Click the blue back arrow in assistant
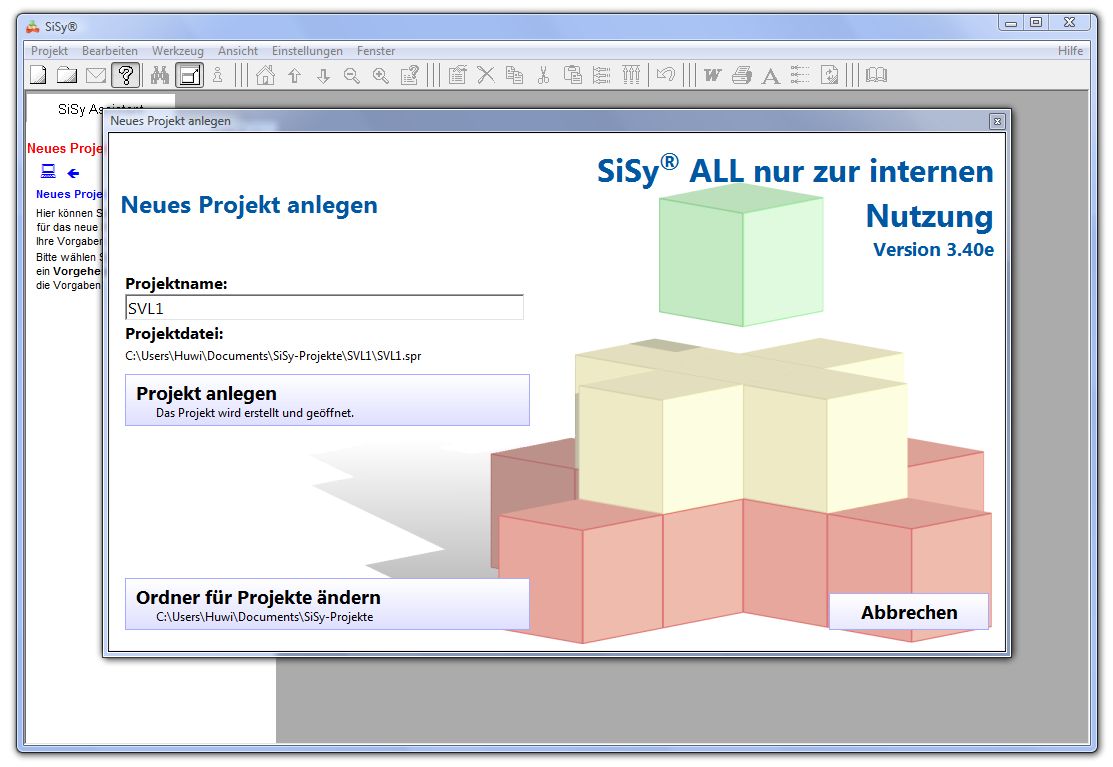The image size is (1113, 767). click(73, 173)
